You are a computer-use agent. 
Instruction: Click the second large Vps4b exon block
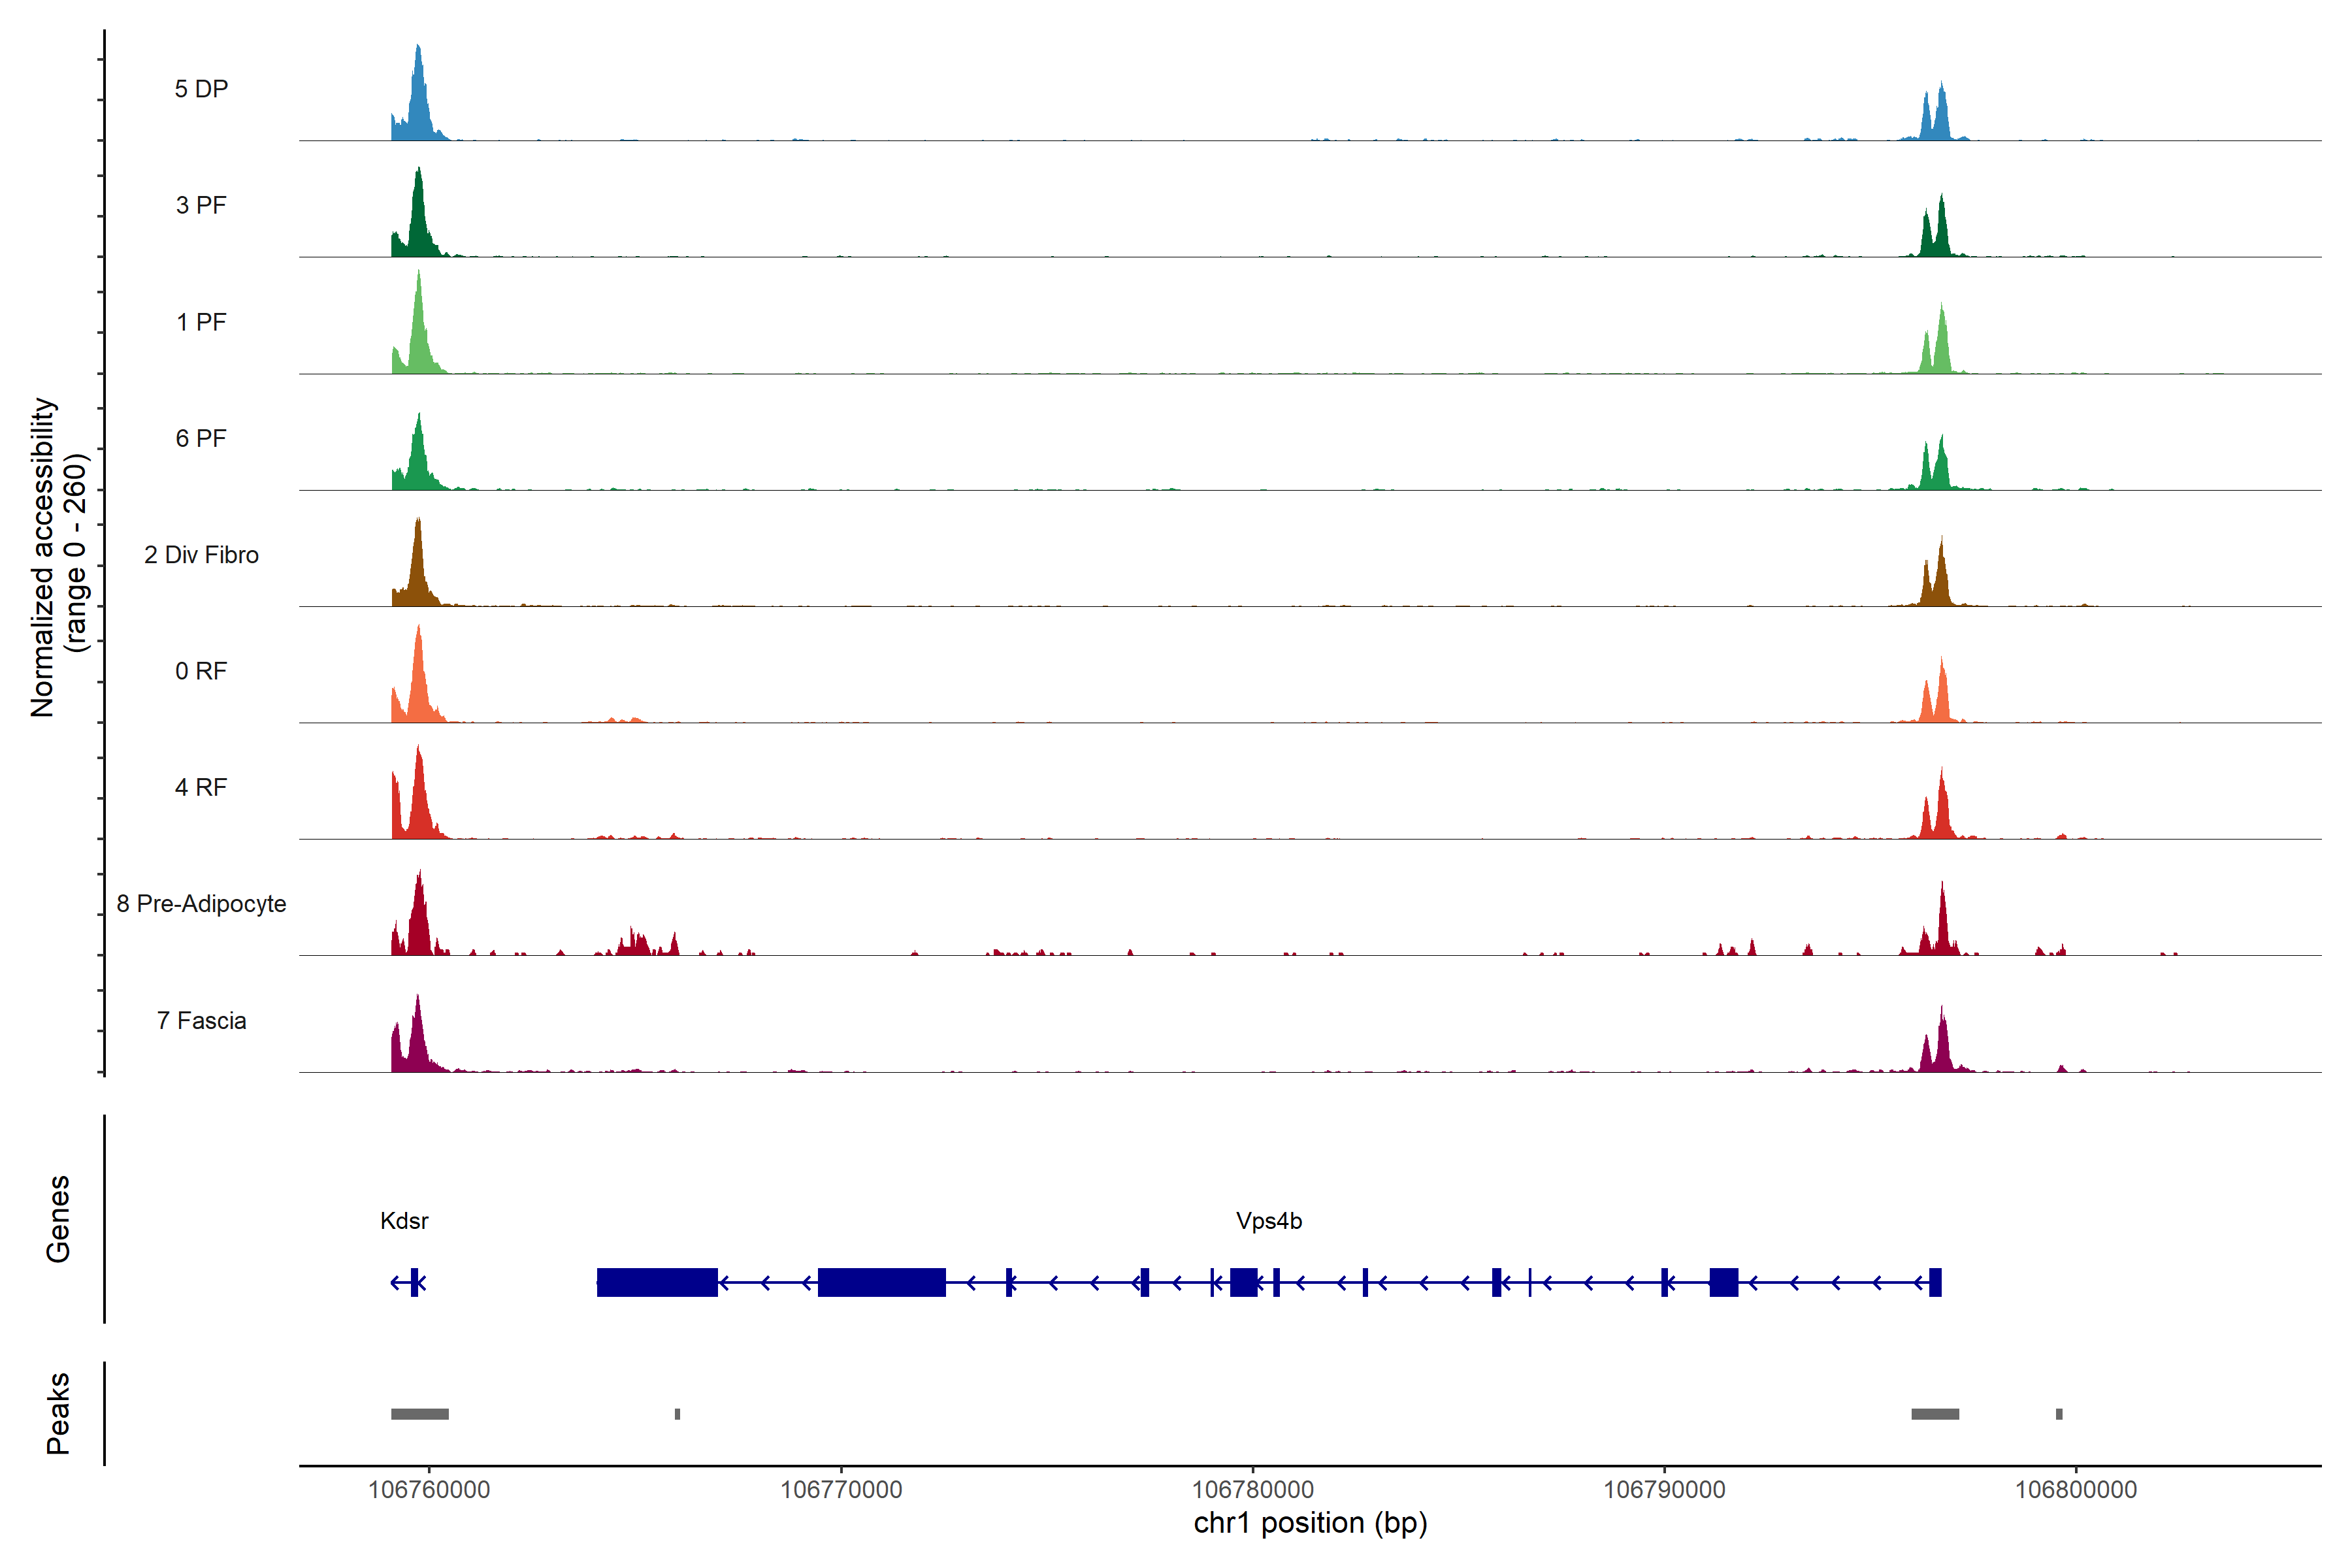point(657,1282)
